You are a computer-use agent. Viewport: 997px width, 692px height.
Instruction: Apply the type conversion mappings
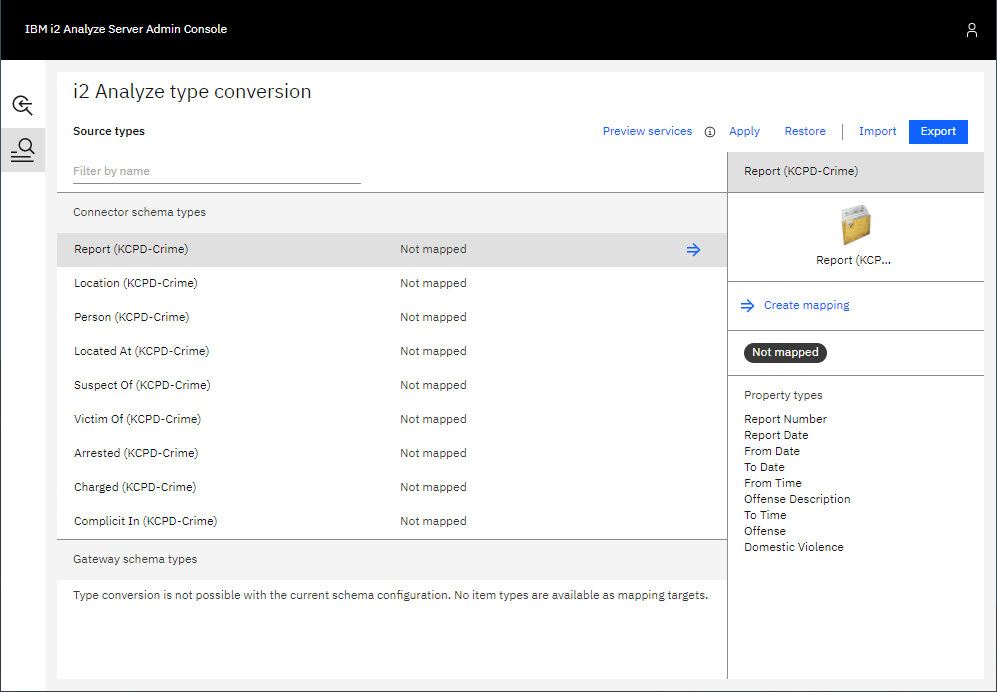click(x=744, y=132)
